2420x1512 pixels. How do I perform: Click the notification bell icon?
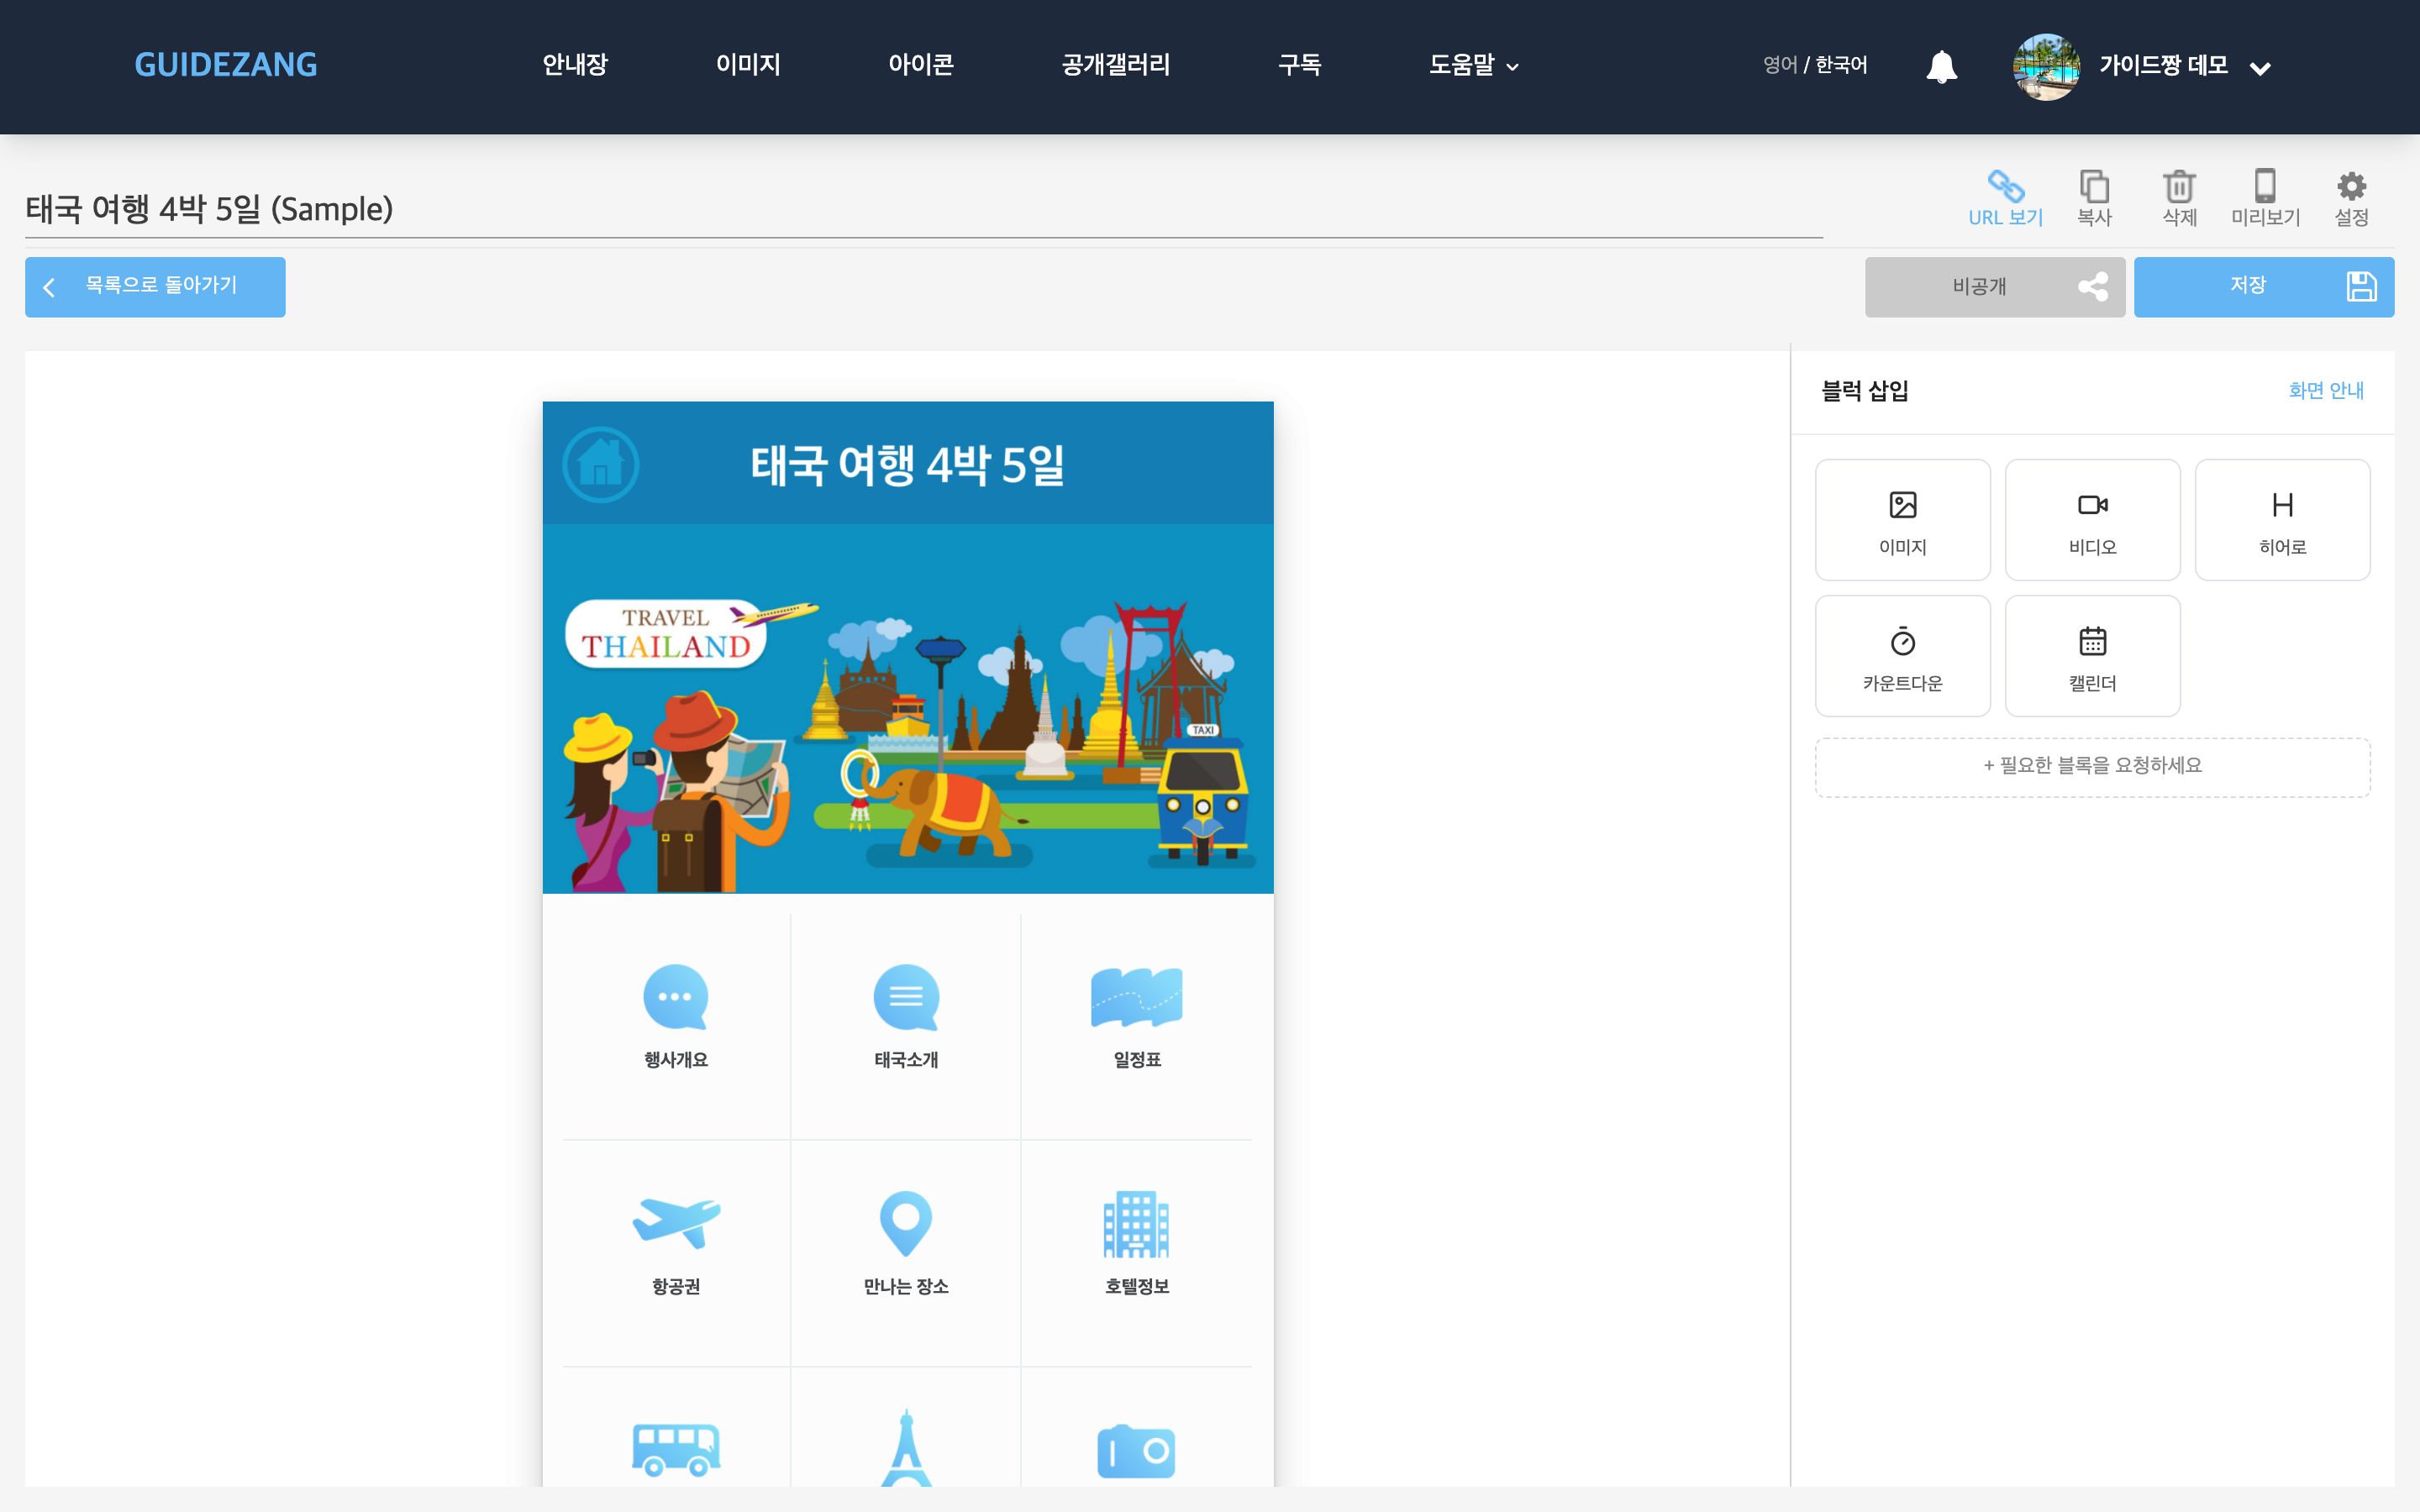click(x=1941, y=66)
